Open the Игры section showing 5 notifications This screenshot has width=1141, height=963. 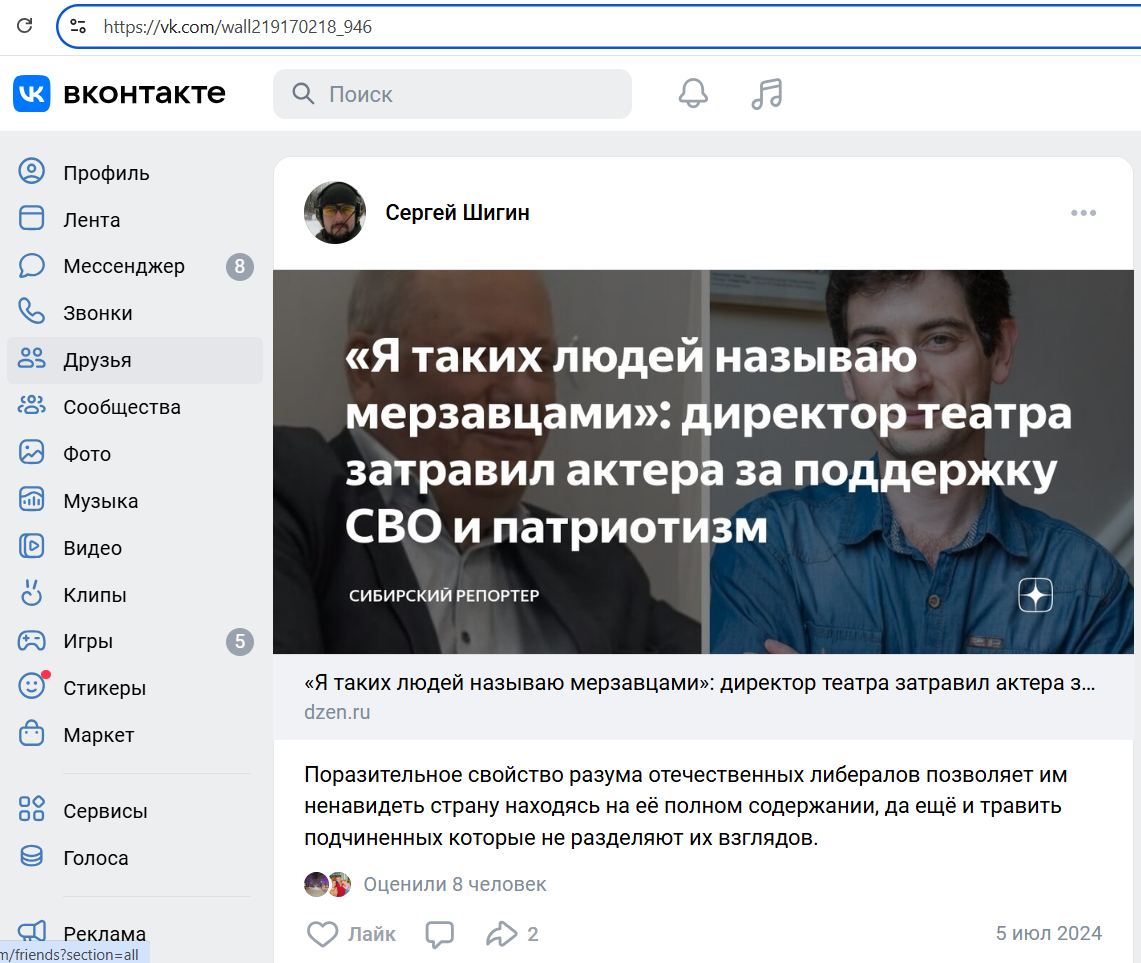coord(87,641)
